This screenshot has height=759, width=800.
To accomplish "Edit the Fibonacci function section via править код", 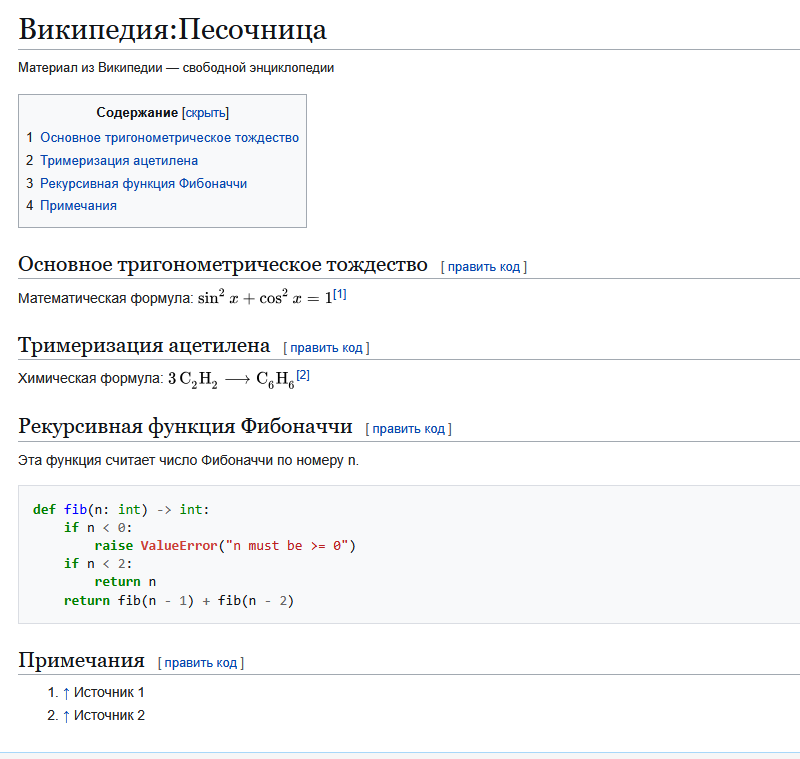I will (410, 427).
